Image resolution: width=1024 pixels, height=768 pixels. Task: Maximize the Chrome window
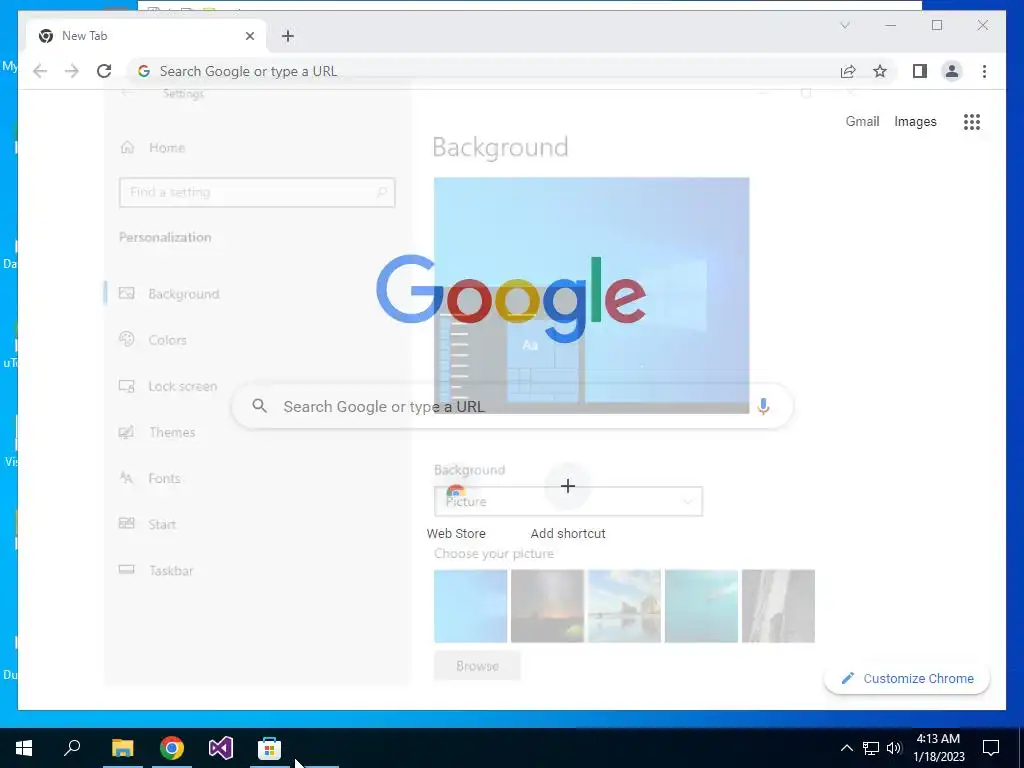(x=937, y=25)
